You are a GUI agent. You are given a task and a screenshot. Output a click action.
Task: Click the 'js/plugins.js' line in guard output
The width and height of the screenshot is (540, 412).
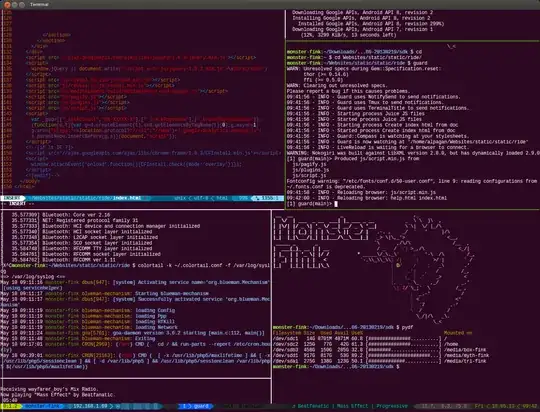click(310, 170)
